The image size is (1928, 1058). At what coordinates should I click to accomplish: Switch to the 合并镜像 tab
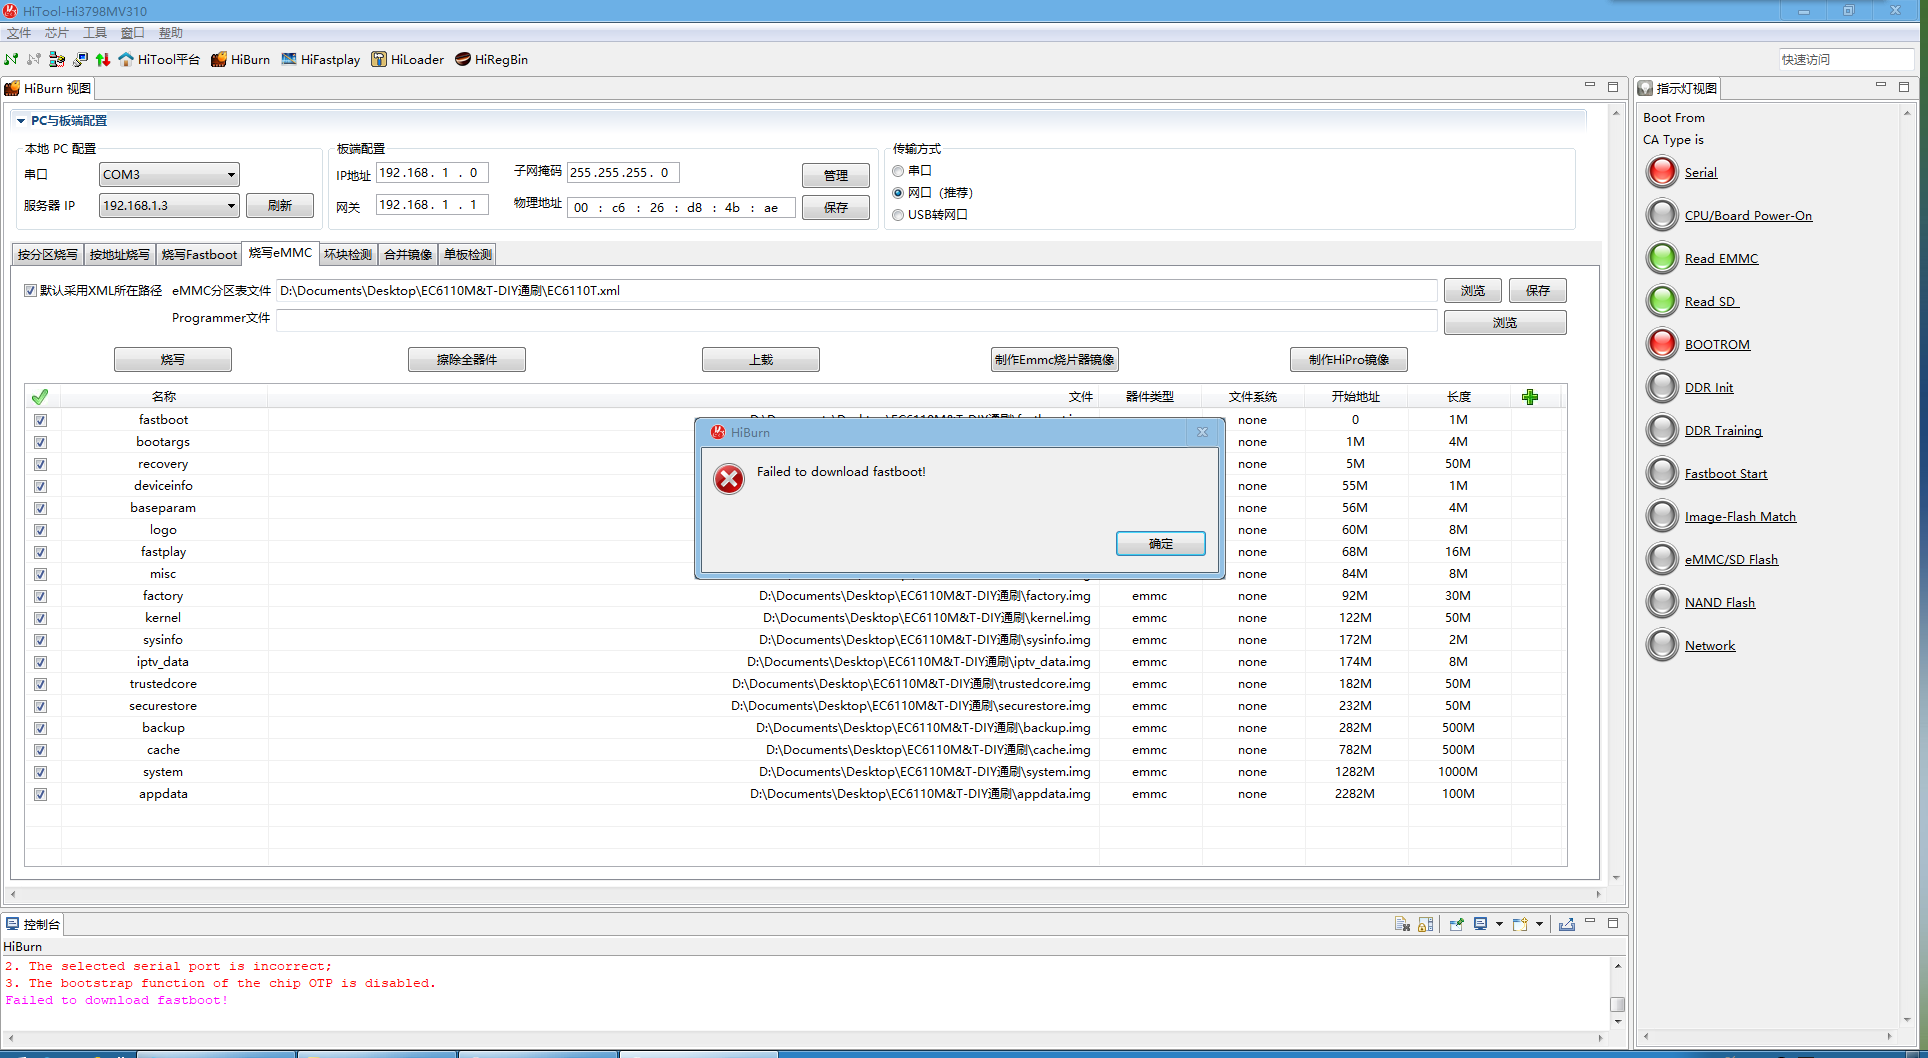tap(408, 255)
